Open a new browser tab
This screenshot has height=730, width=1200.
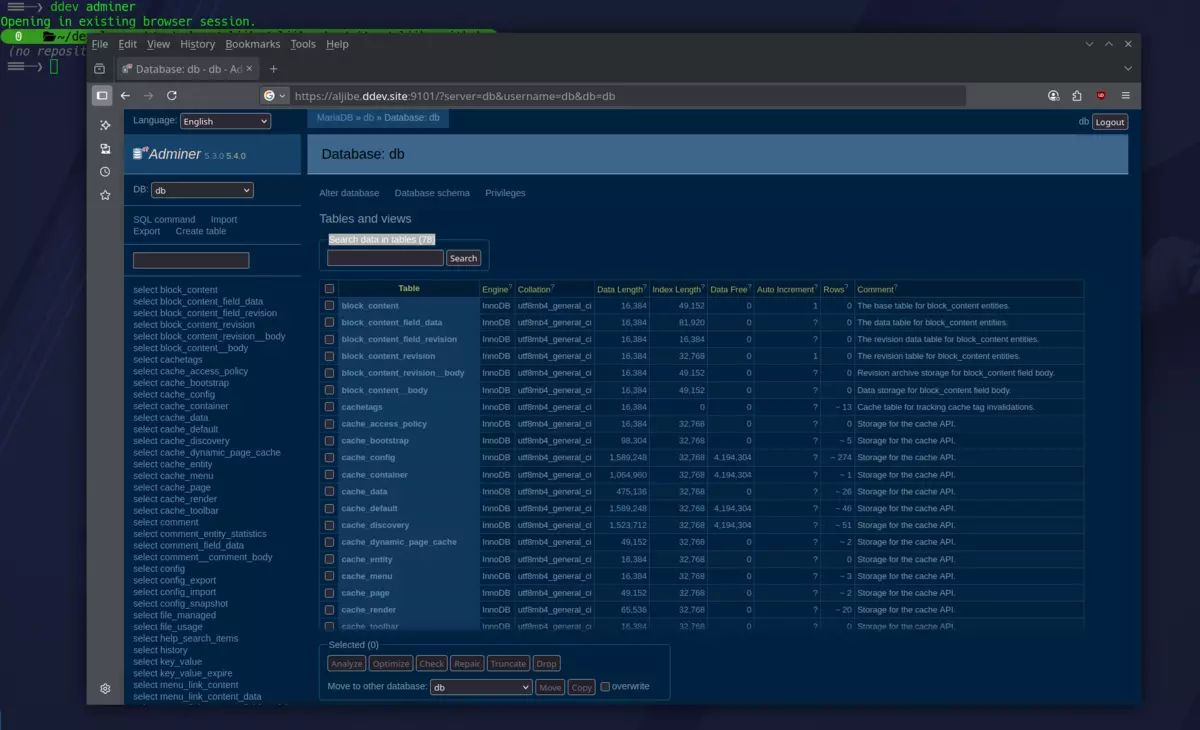coord(273,69)
